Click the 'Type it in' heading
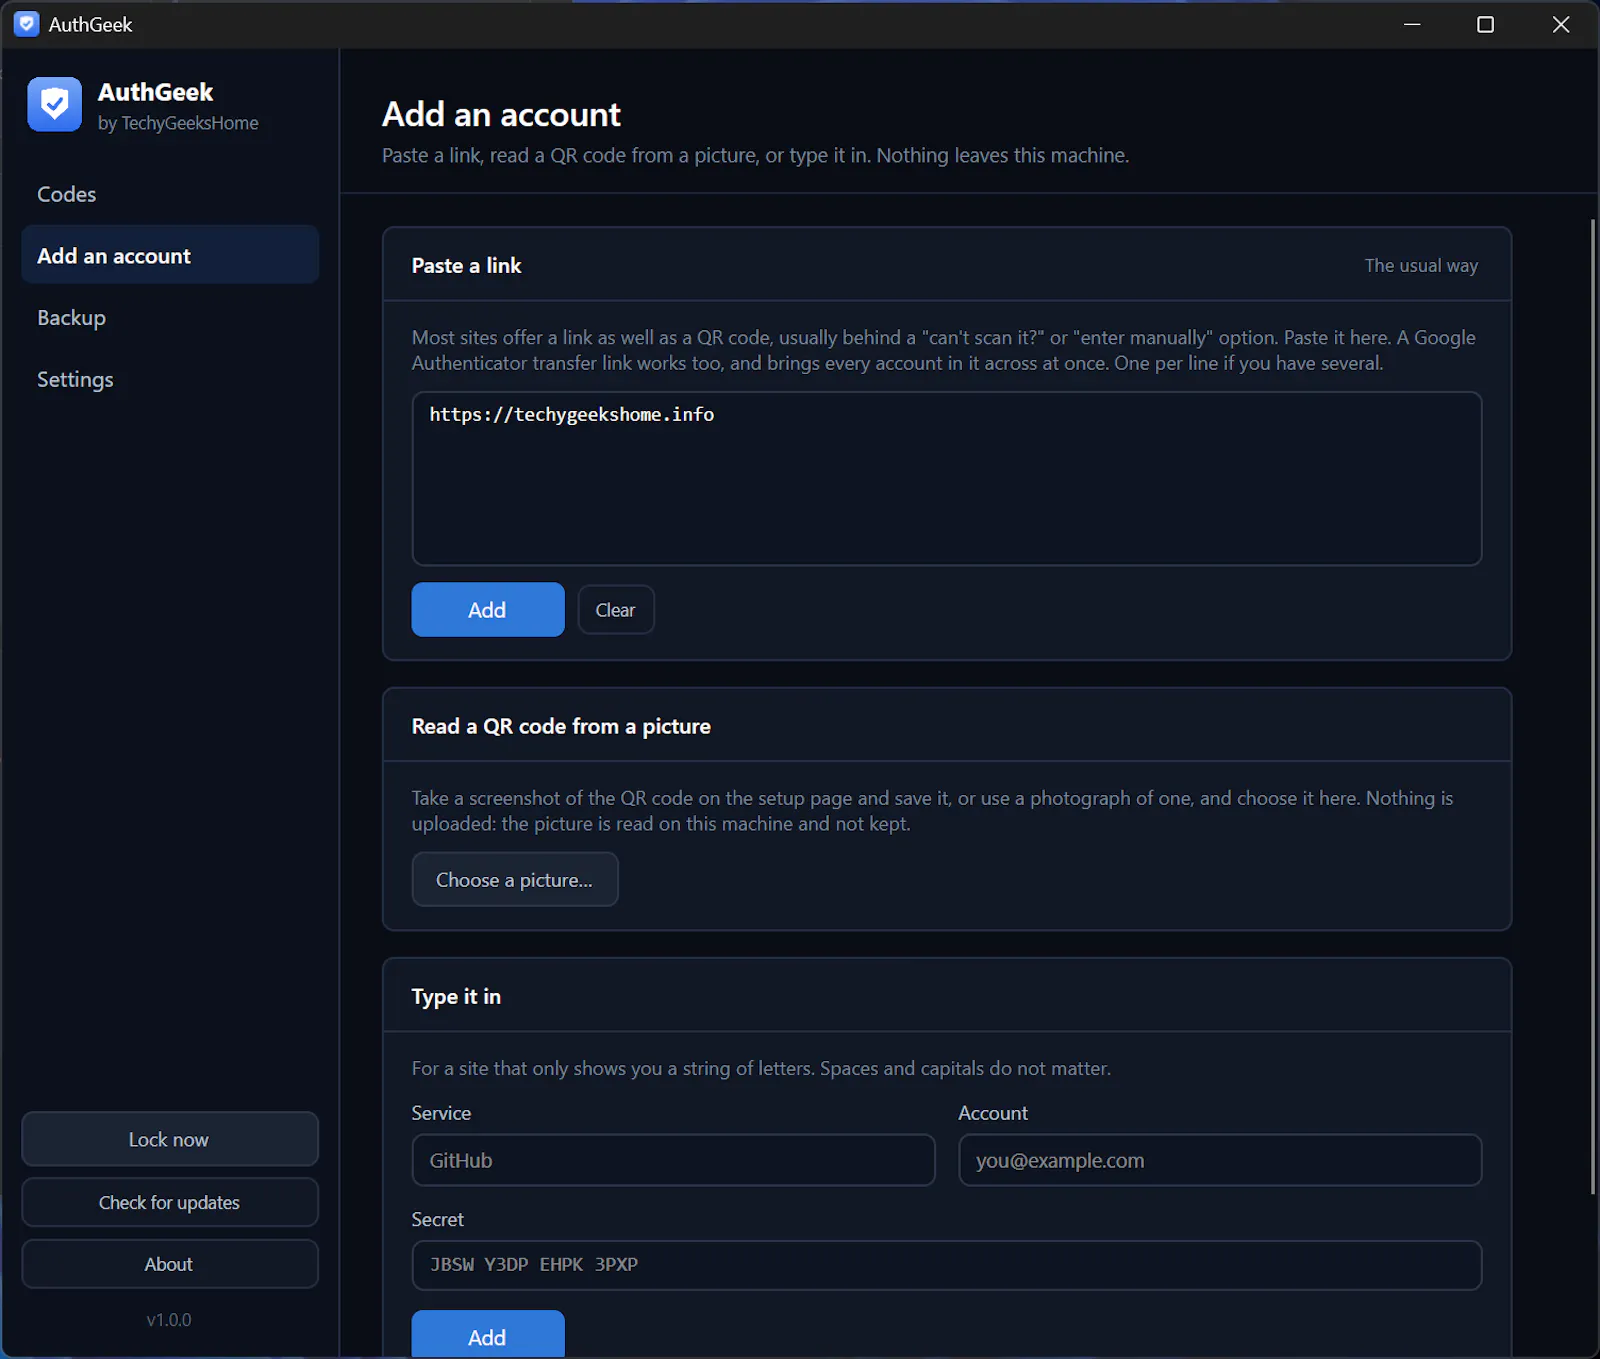Viewport: 1600px width, 1359px height. 456,997
